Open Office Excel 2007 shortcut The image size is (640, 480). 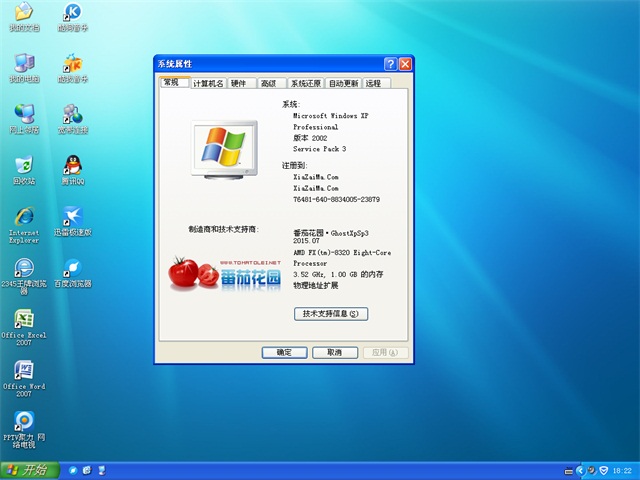(23, 322)
